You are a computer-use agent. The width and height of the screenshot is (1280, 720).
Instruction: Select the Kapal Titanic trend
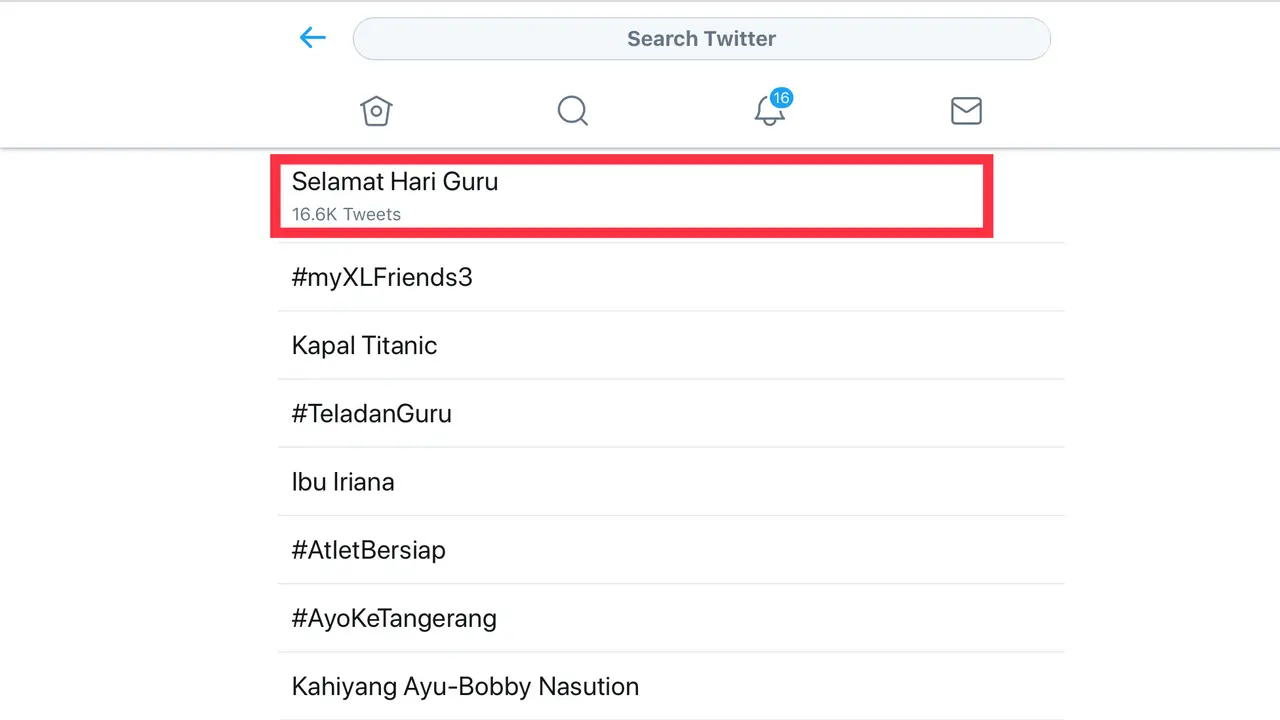671,345
